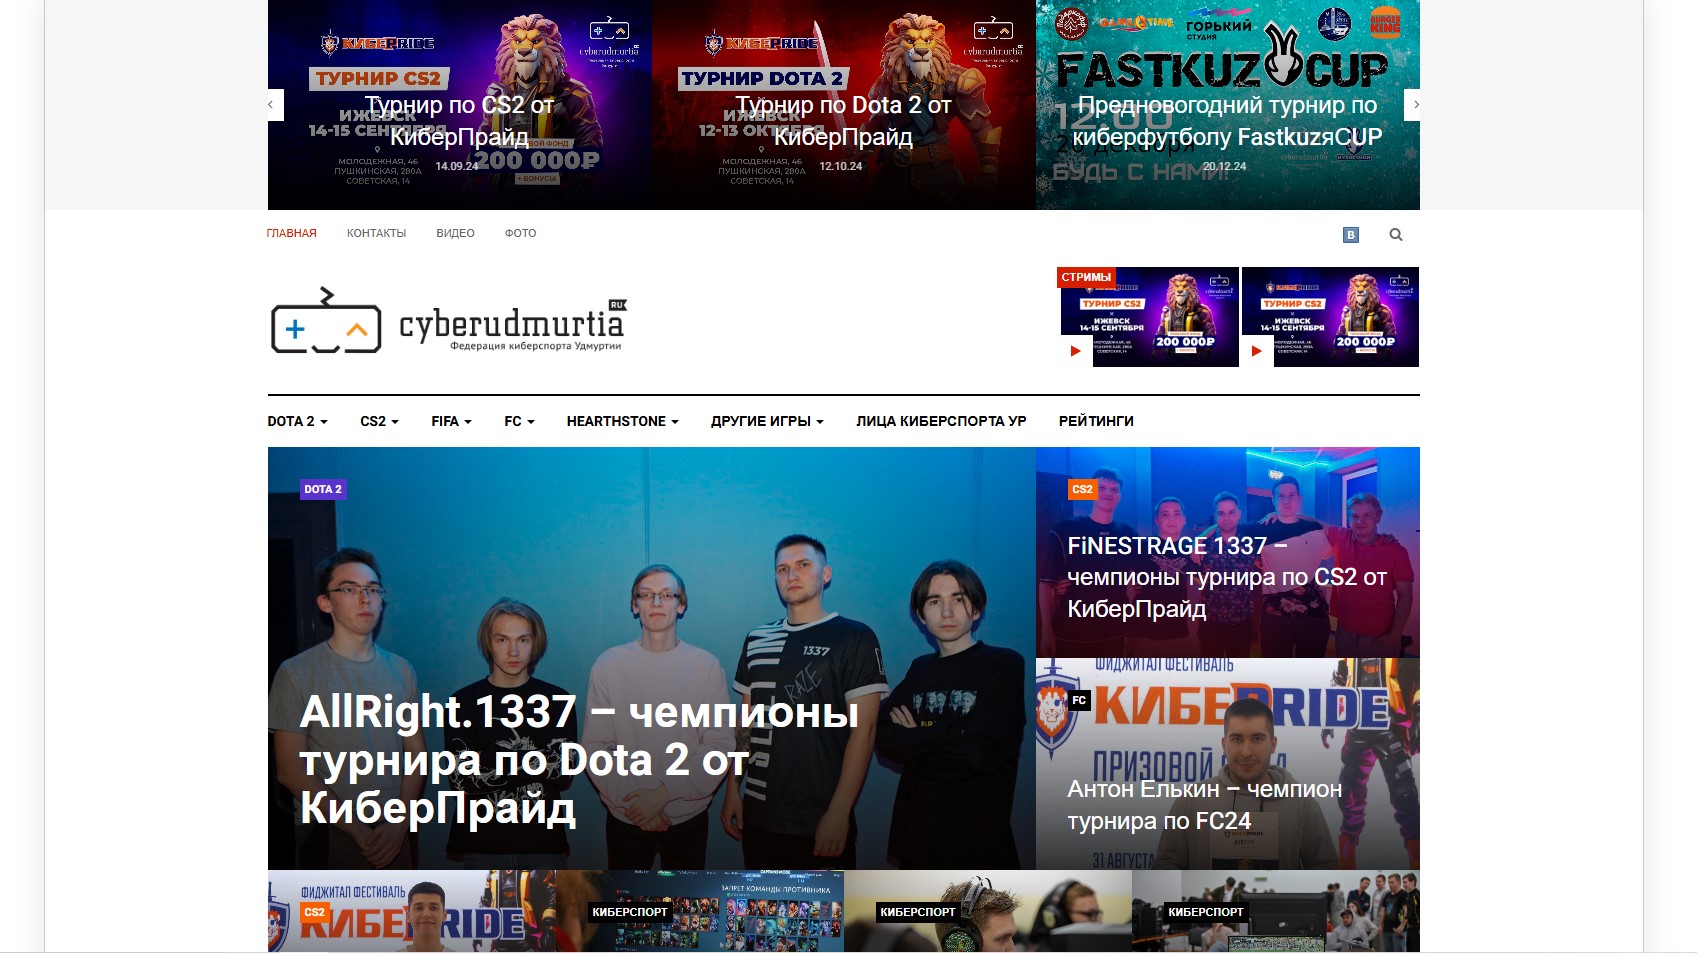
Task: Play the second stream video thumbnail
Action: click(1330, 317)
